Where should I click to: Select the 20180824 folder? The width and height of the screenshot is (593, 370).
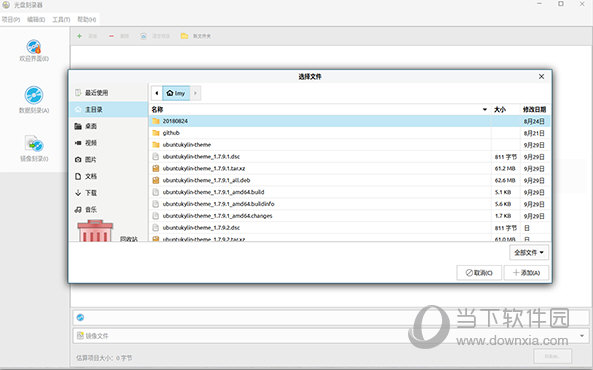pos(349,121)
